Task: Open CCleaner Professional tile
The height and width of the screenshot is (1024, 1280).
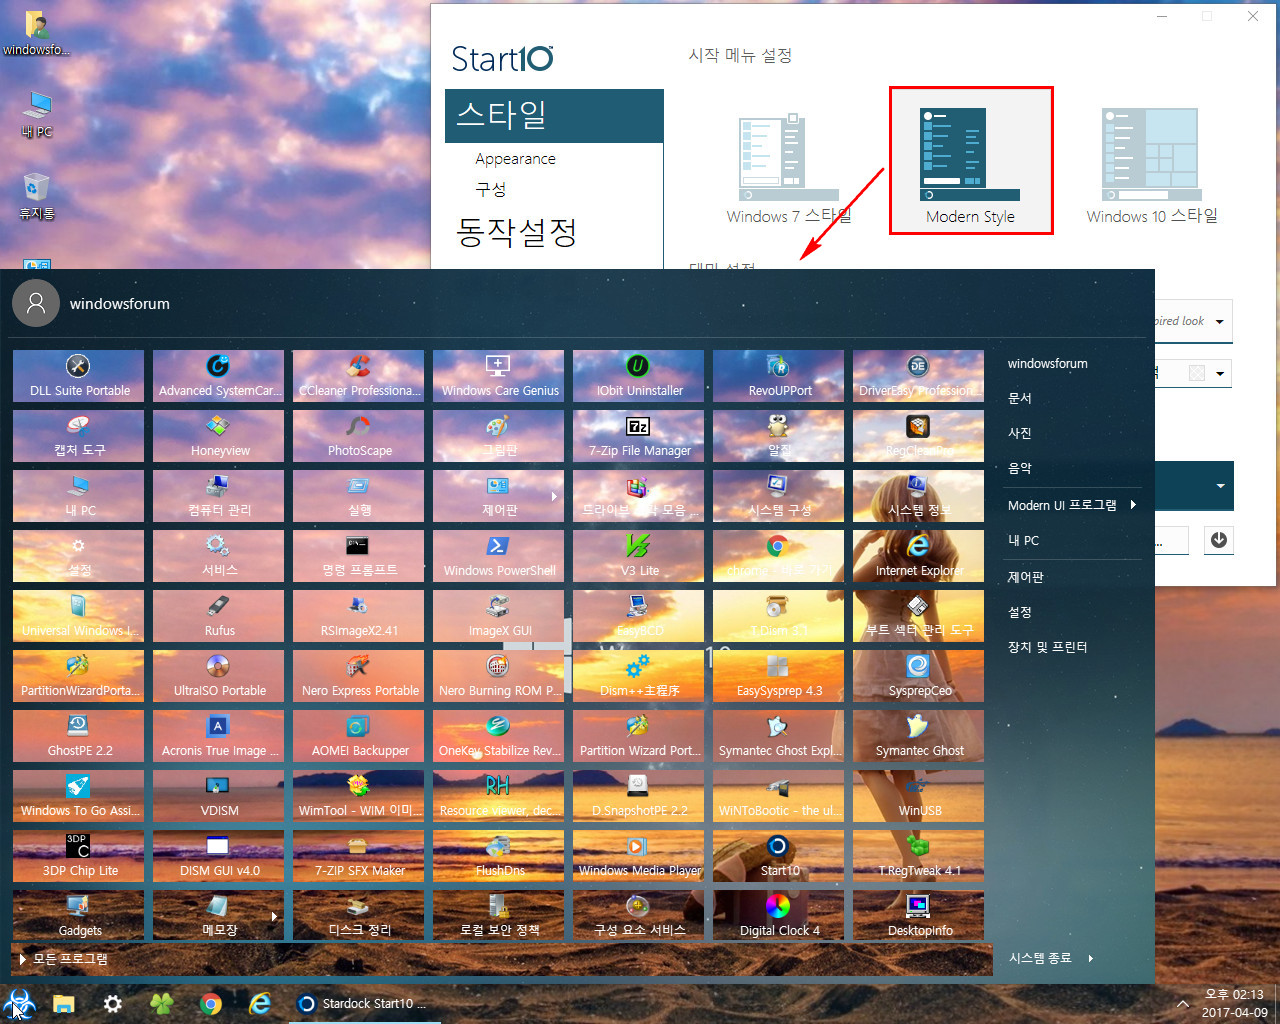Action: (359, 376)
